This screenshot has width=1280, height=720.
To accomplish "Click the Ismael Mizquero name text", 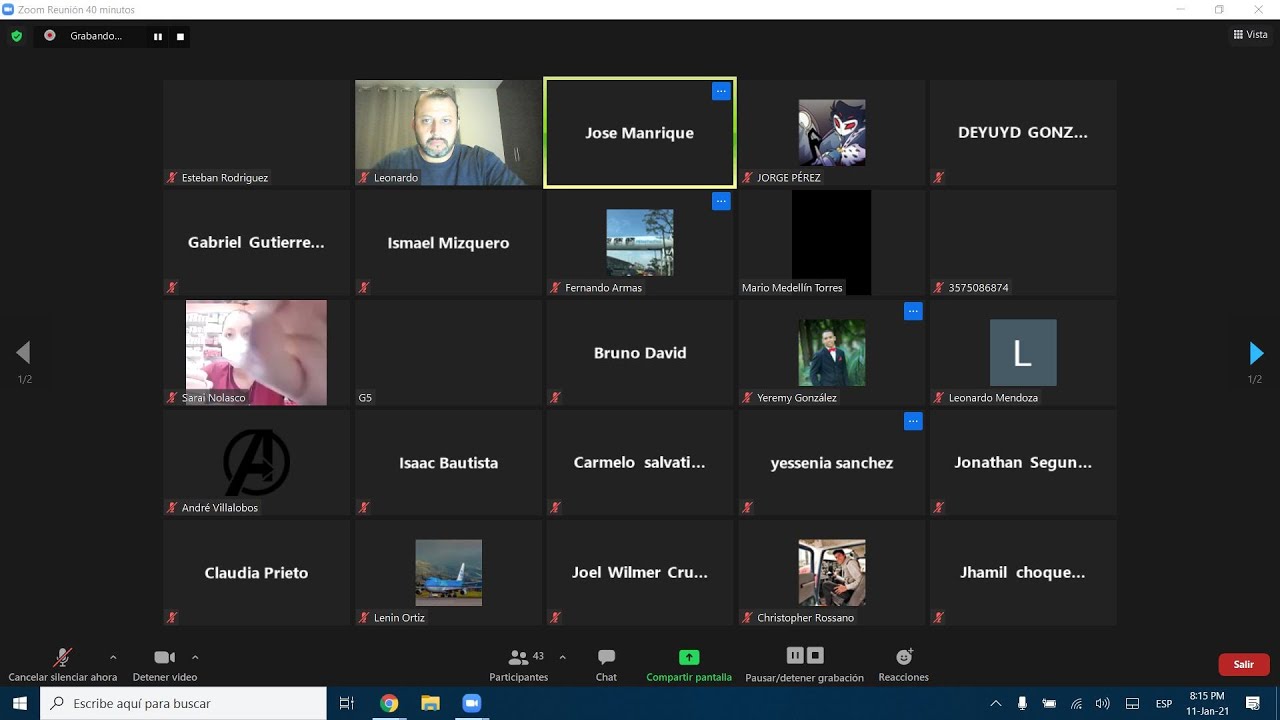I will [448, 243].
